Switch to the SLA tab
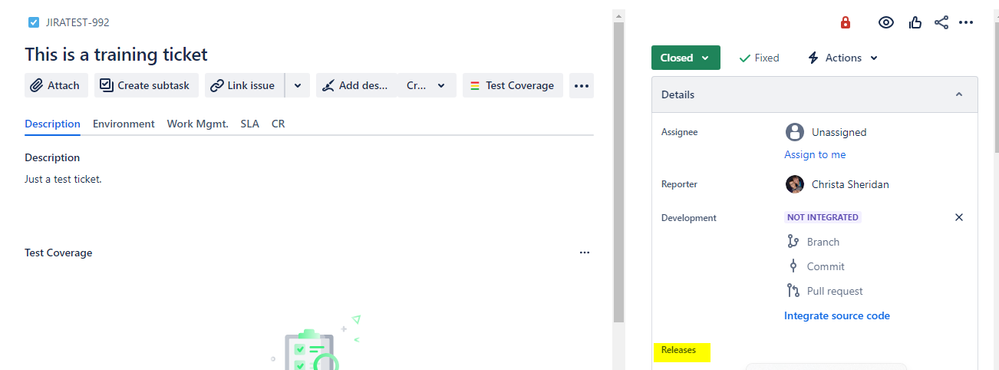999x370 pixels. click(250, 124)
